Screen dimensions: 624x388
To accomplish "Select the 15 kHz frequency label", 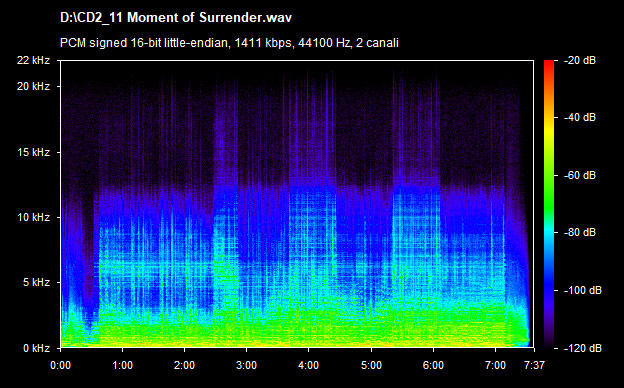I will (33, 152).
